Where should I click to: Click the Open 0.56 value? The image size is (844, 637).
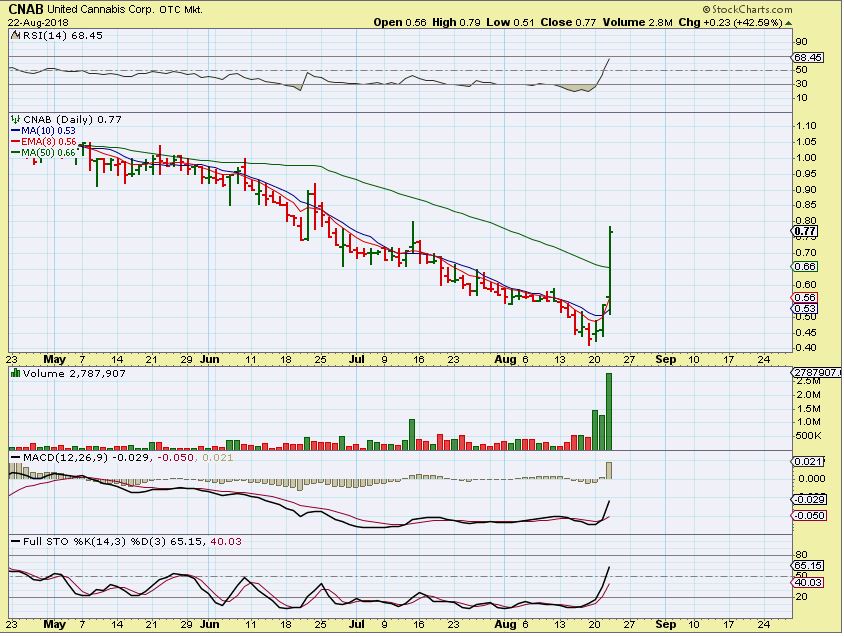click(400, 23)
